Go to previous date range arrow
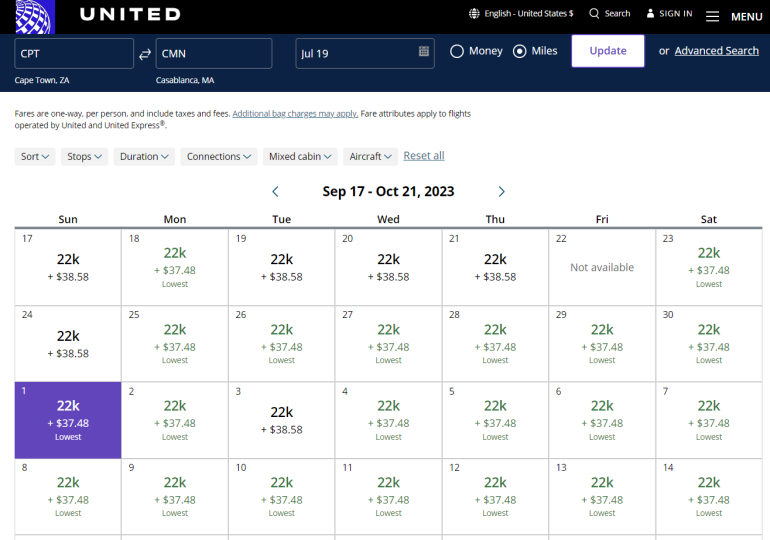Screen dimensions: 770x540 pyautogui.click(x=276, y=192)
